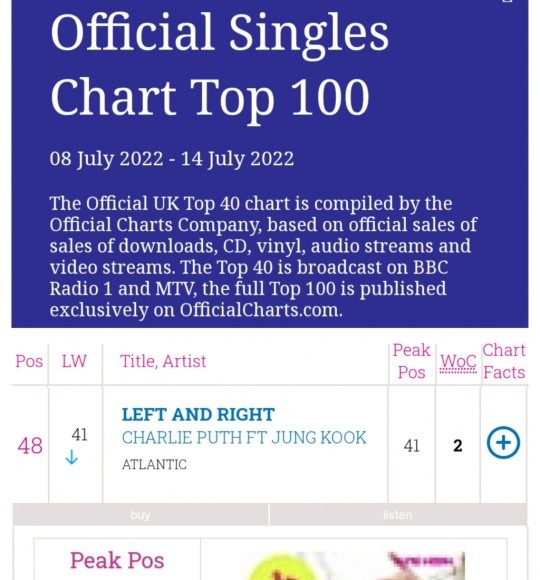Select the listen tab

tap(398, 515)
